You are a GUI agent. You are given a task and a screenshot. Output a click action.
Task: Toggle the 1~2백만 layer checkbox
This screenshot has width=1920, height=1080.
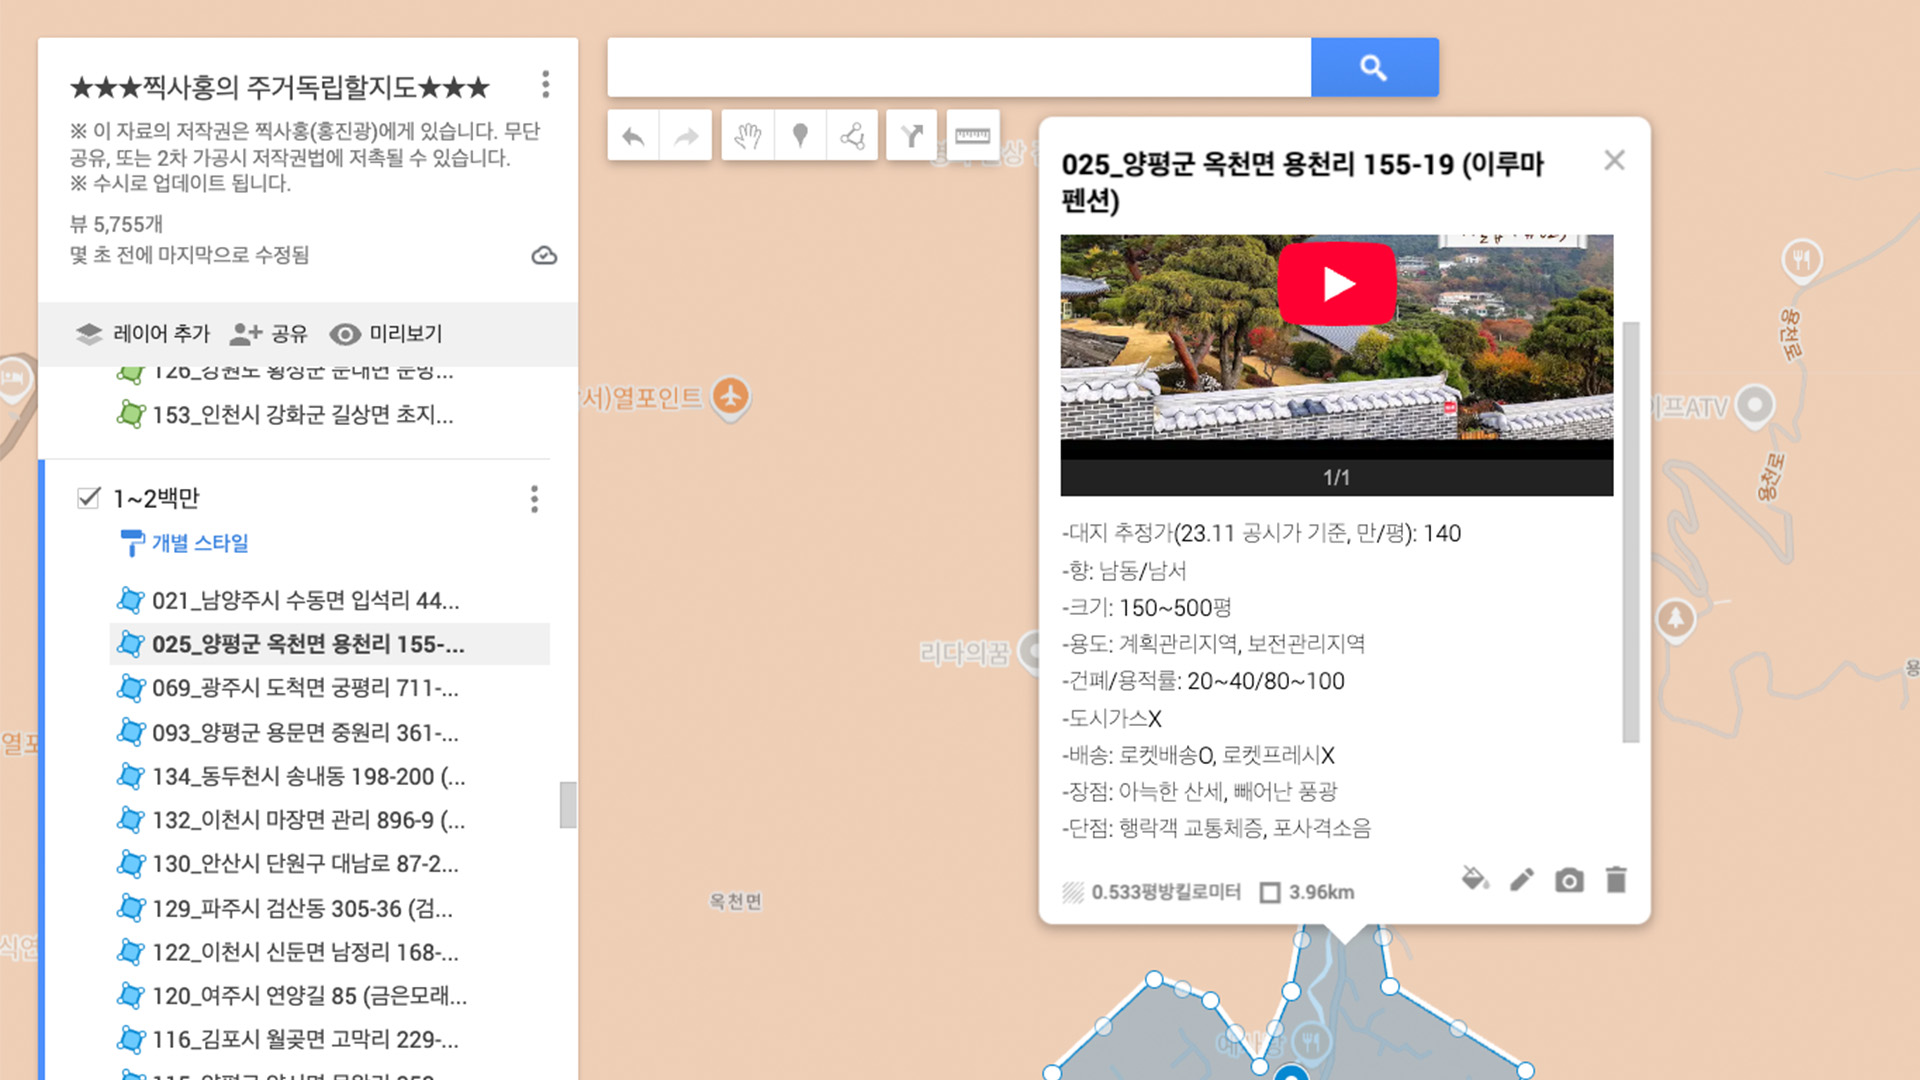pos(89,498)
